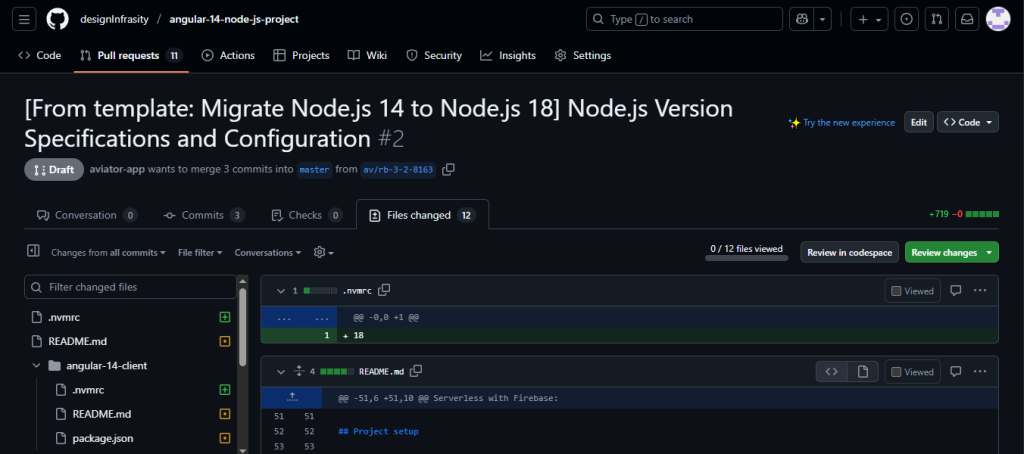
Task: Open the notifications inbox icon
Action: [966, 19]
